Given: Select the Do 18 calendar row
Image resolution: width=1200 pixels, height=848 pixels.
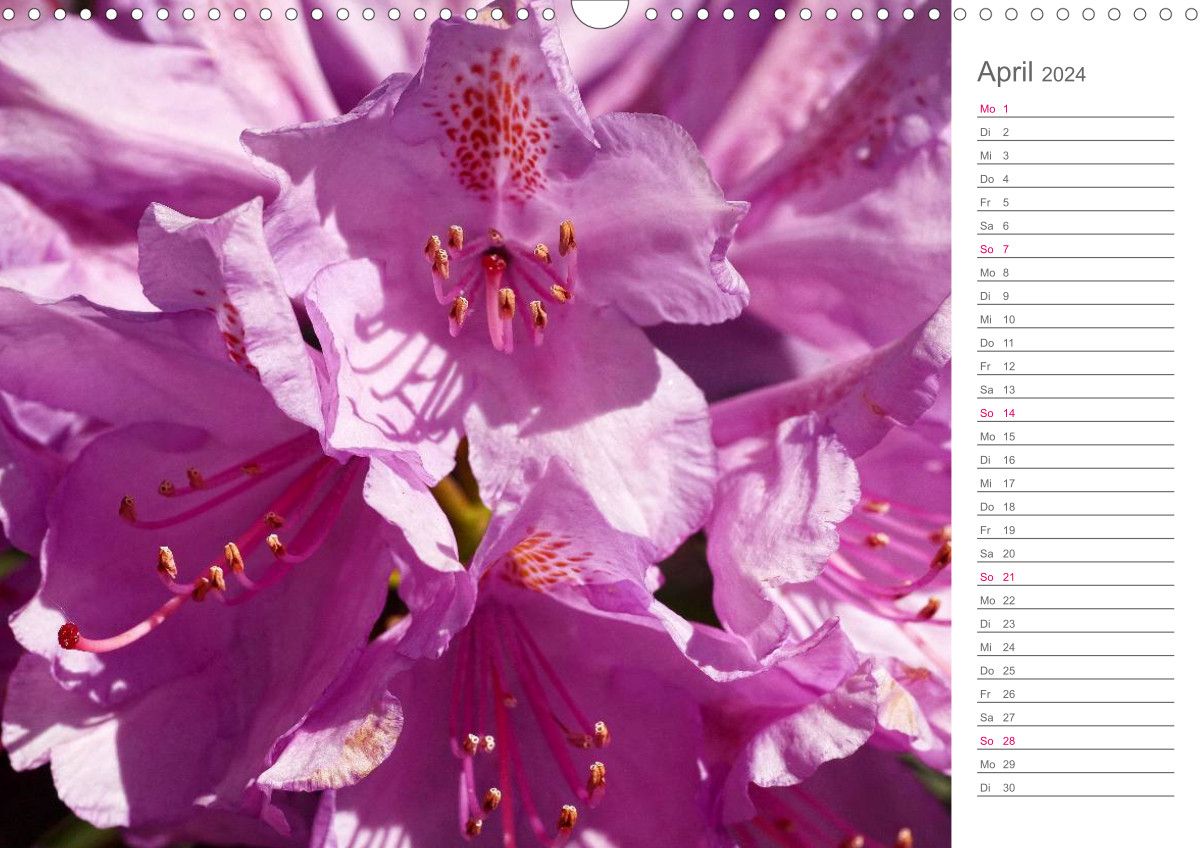Looking at the screenshot, I should pos(1075,507).
